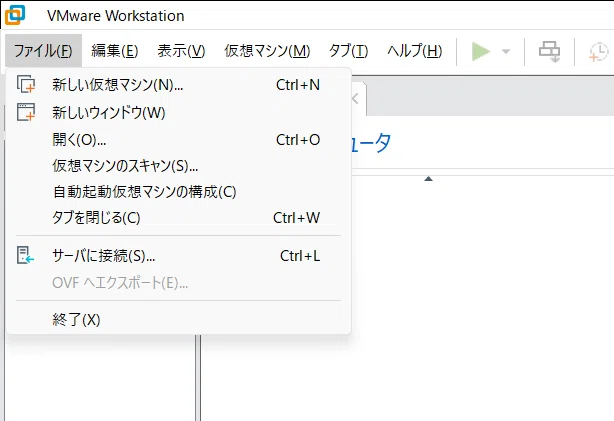Open the ヘルプ(H) menu
614x421 pixels.
[414, 51]
